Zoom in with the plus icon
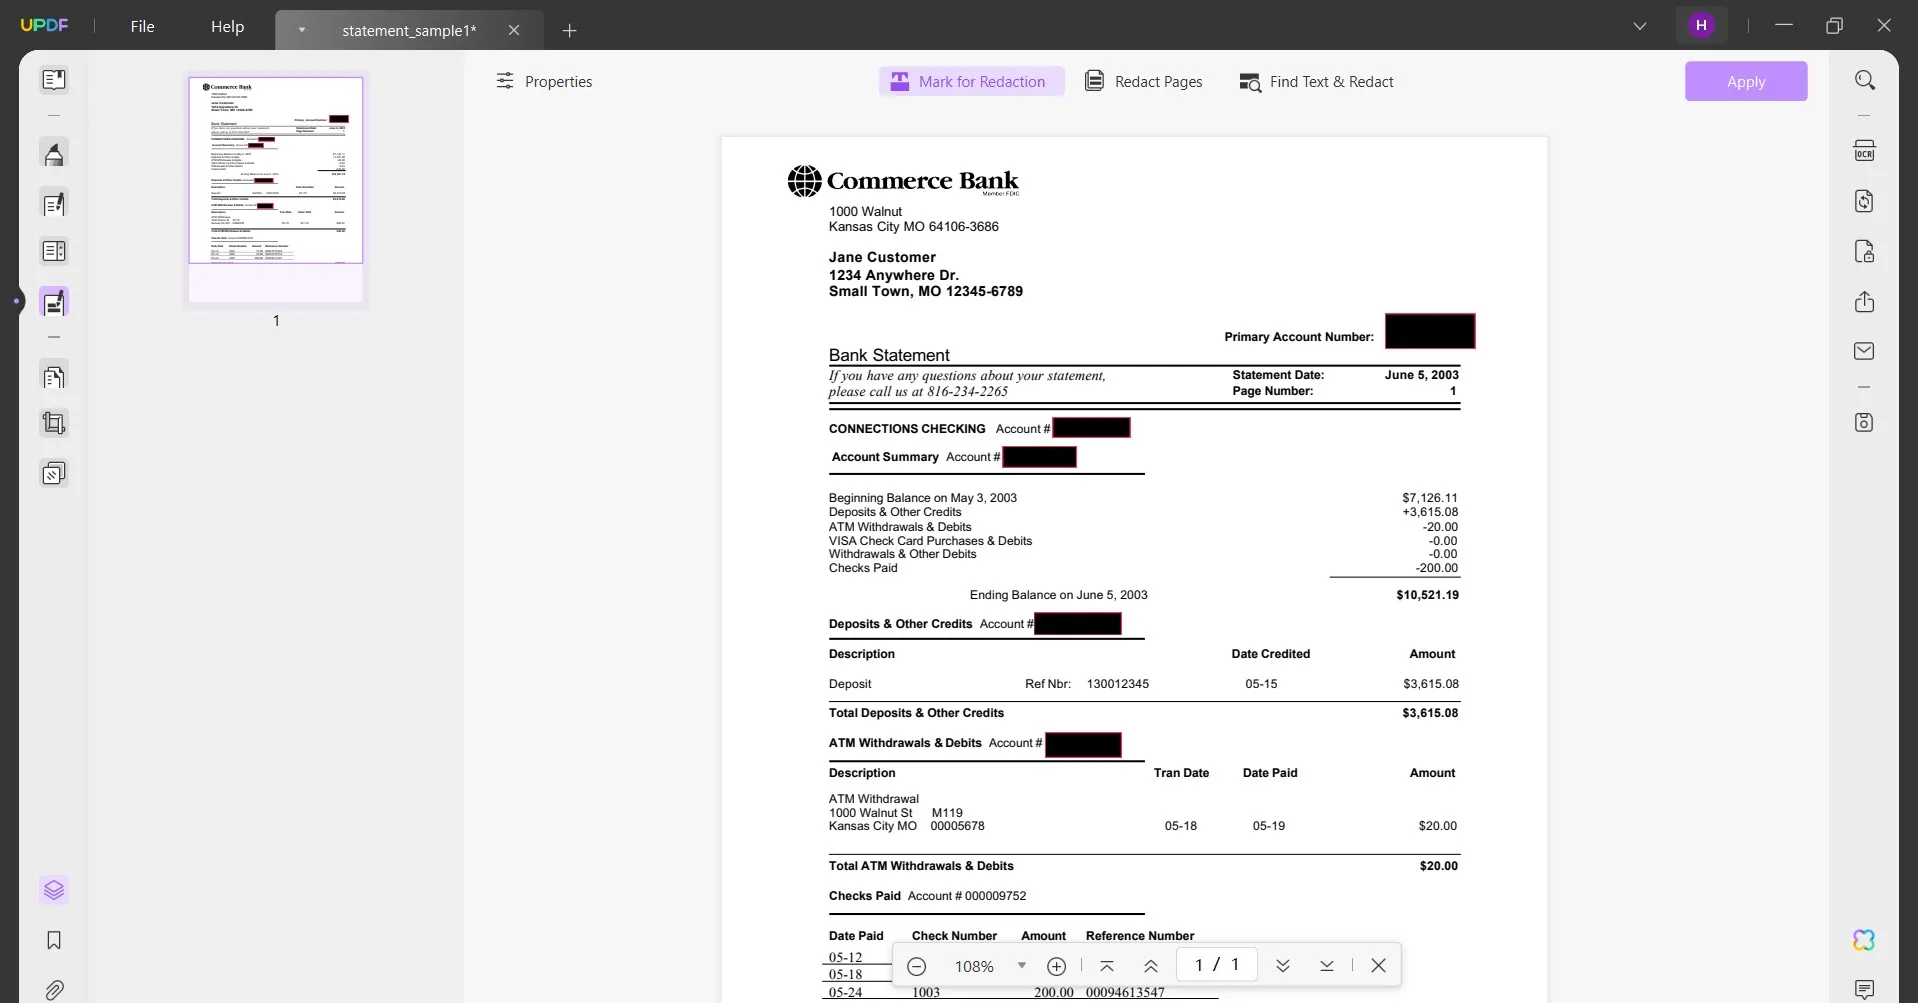The height and width of the screenshot is (1003, 1918). [1056, 966]
